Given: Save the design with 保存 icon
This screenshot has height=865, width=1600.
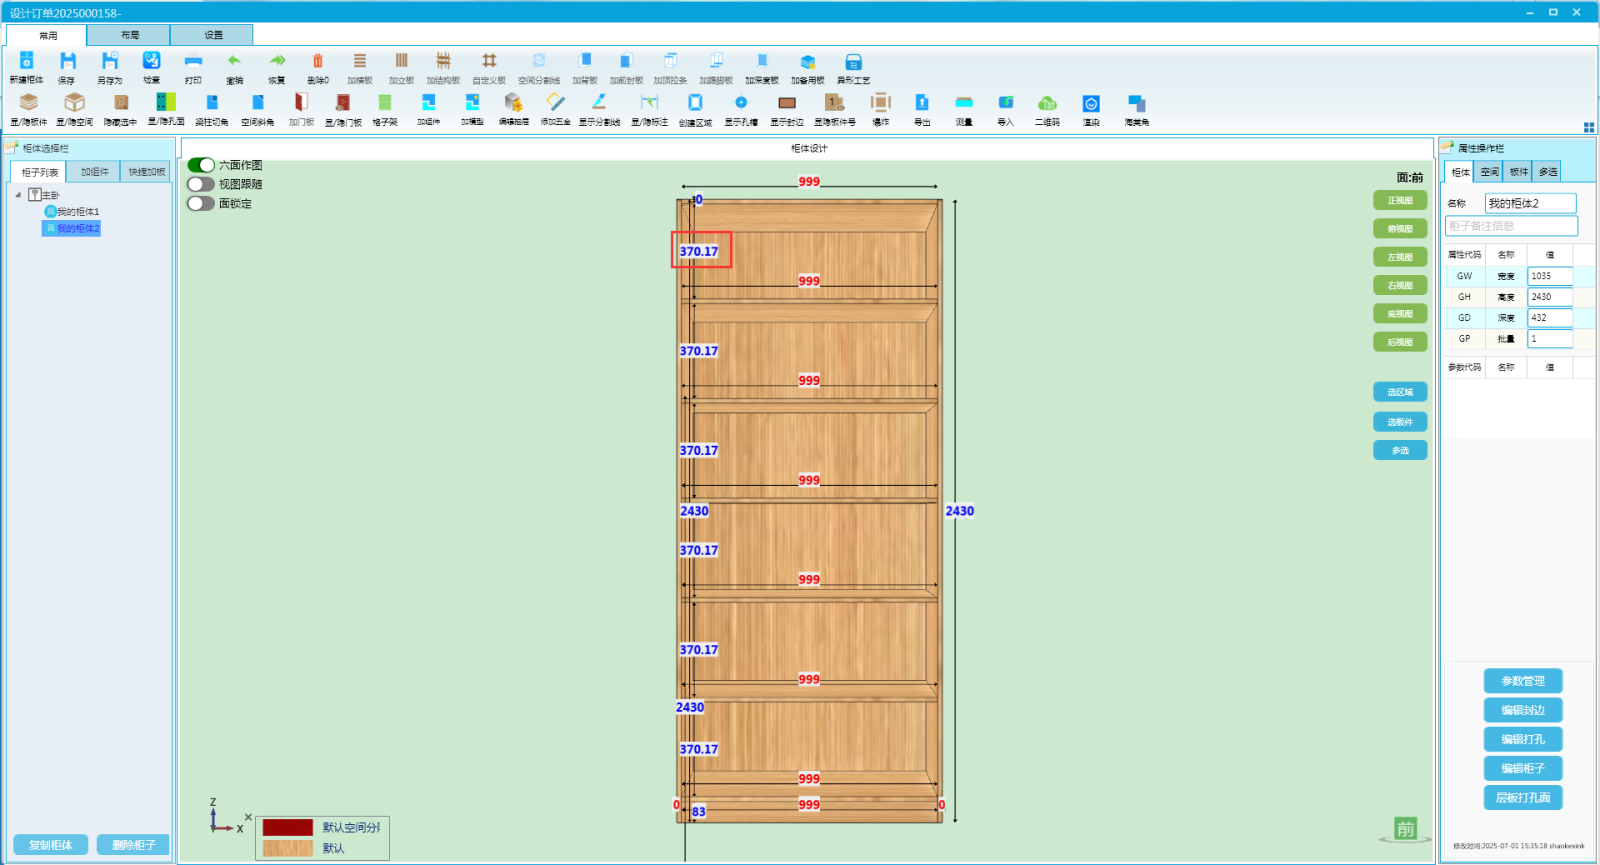Looking at the screenshot, I should [67, 61].
